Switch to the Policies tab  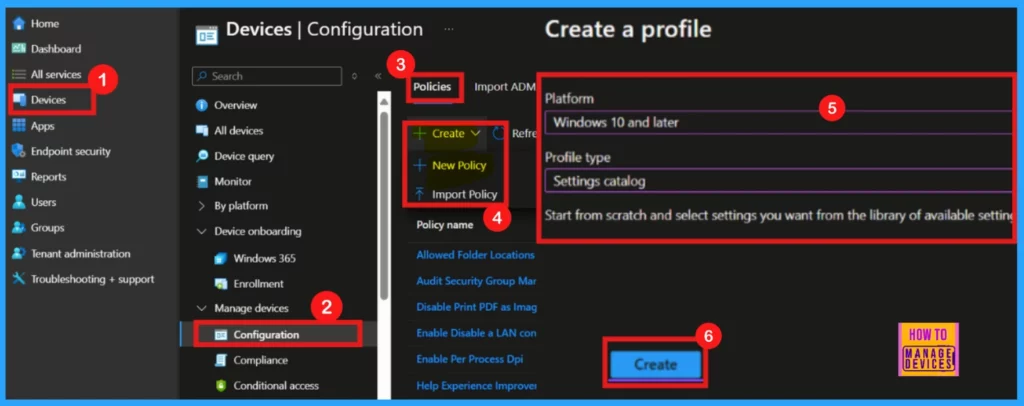tap(432, 87)
